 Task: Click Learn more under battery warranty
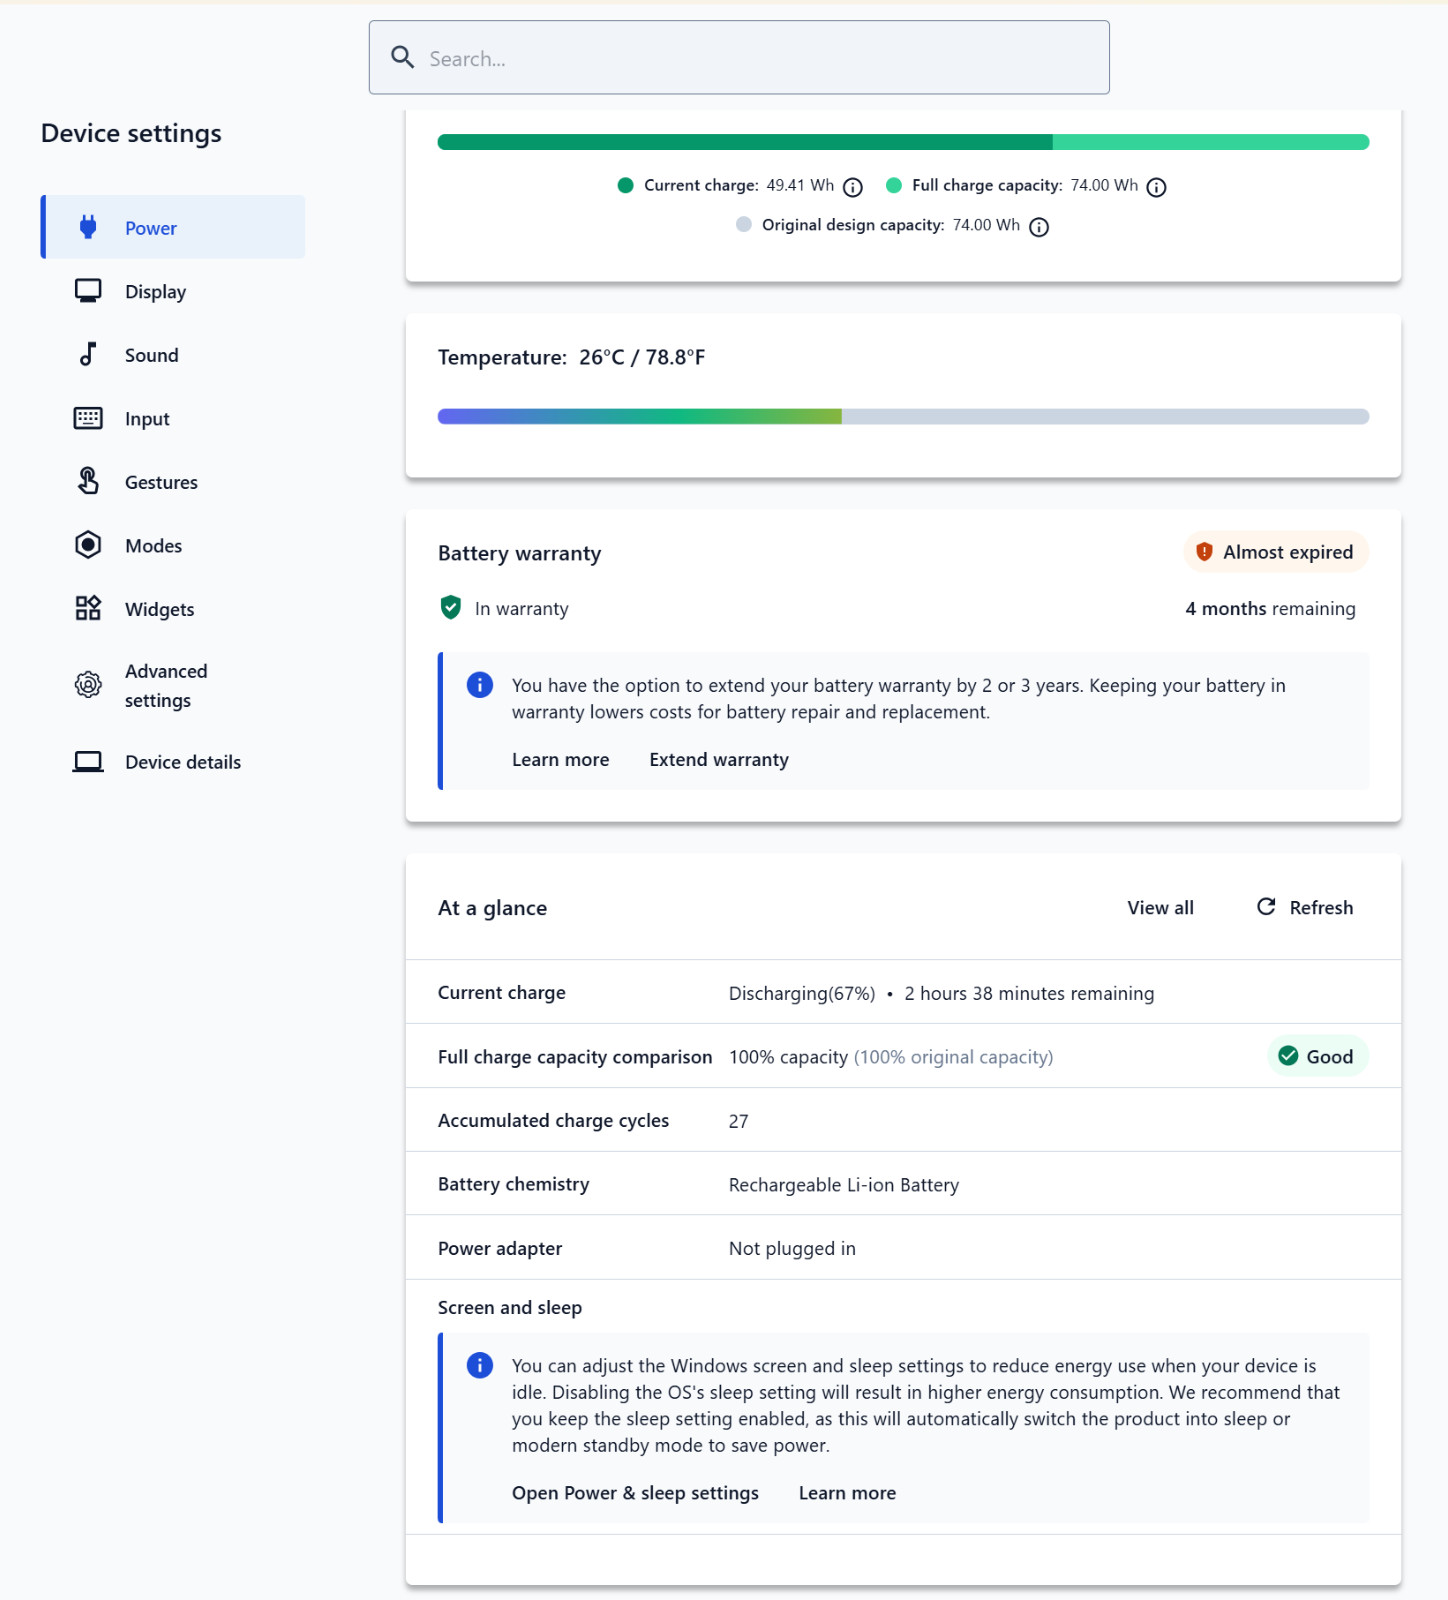tap(560, 759)
